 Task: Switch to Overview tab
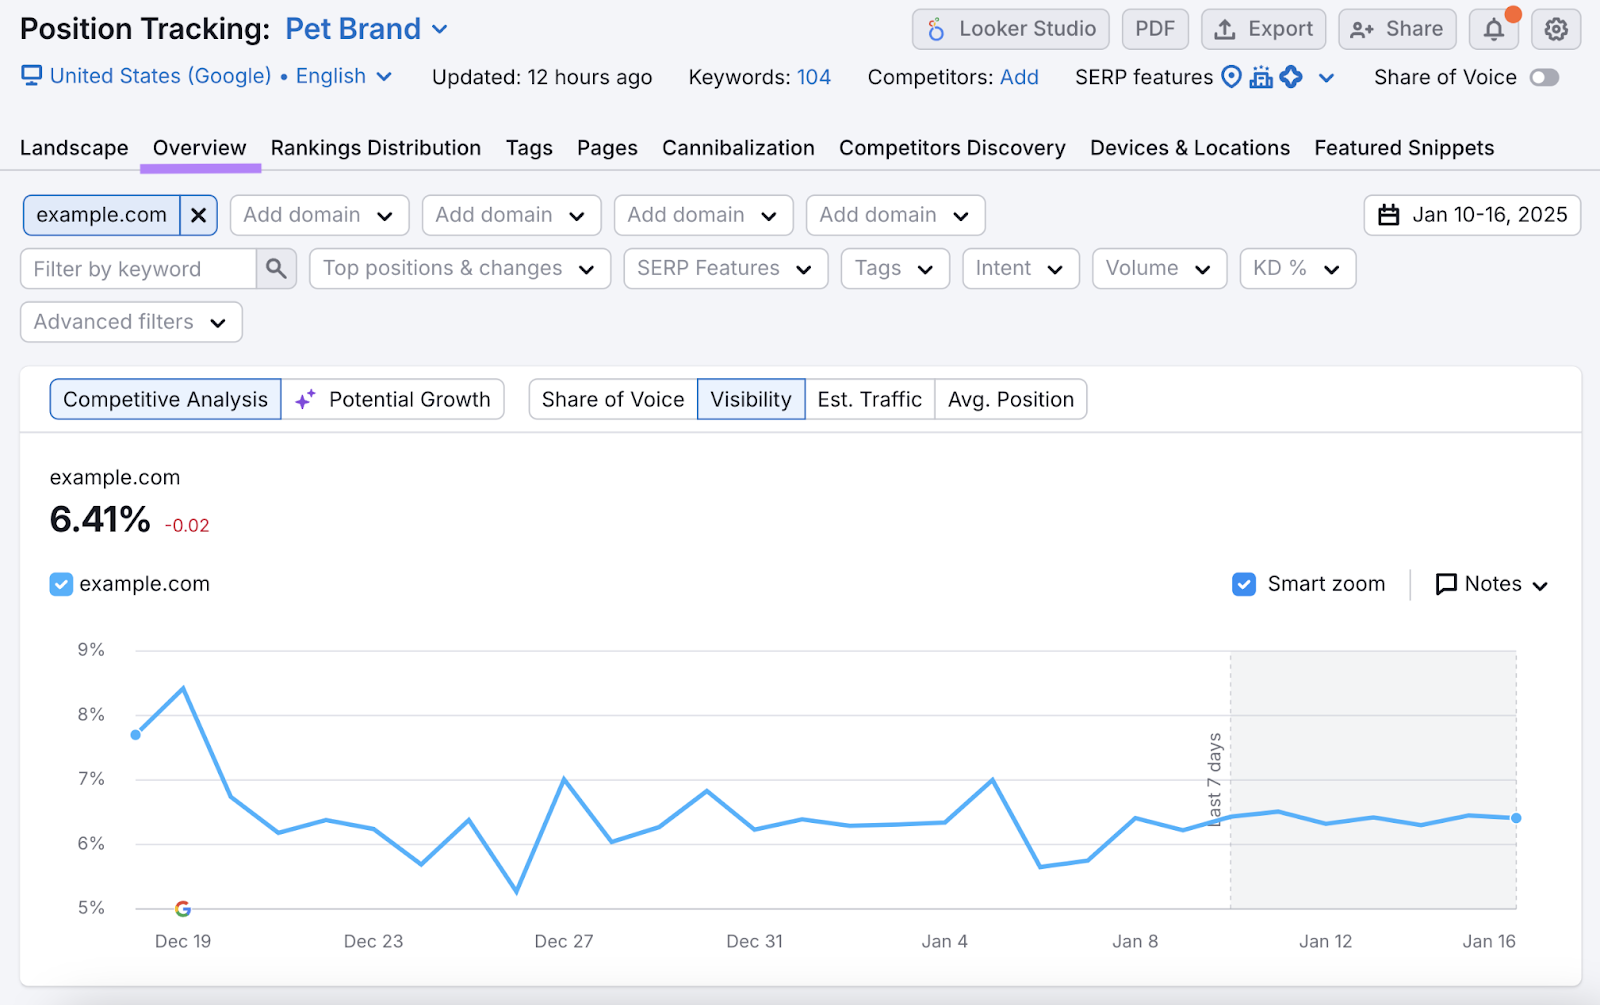tap(200, 148)
